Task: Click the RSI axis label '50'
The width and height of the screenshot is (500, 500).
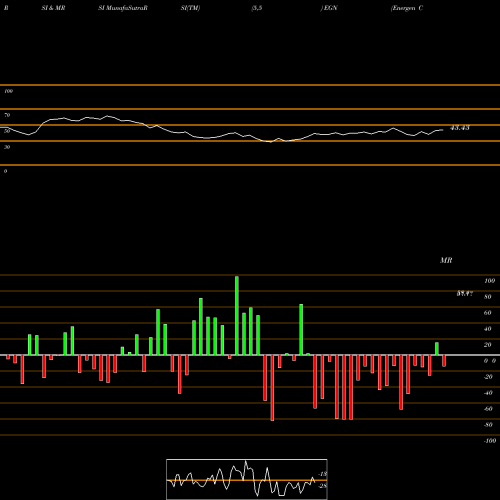Action: (7, 131)
